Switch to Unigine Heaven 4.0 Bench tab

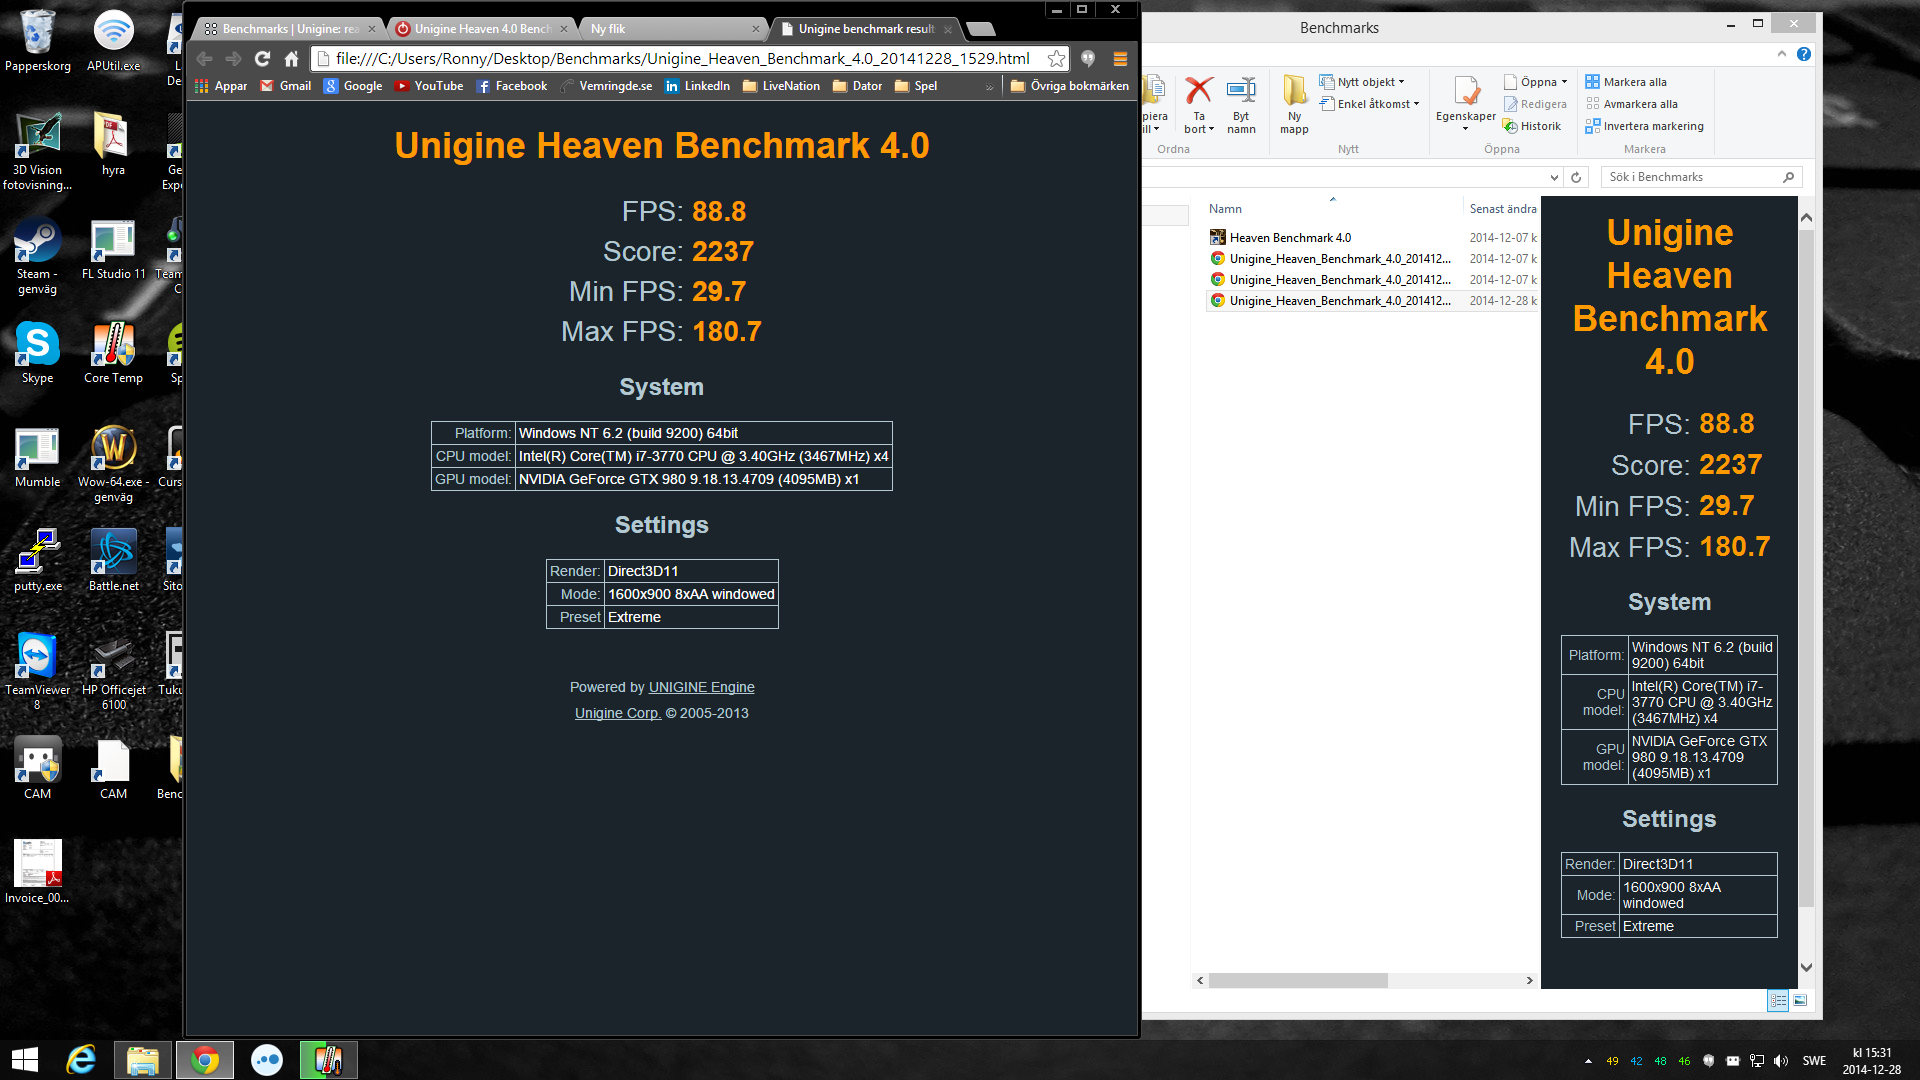coord(480,29)
